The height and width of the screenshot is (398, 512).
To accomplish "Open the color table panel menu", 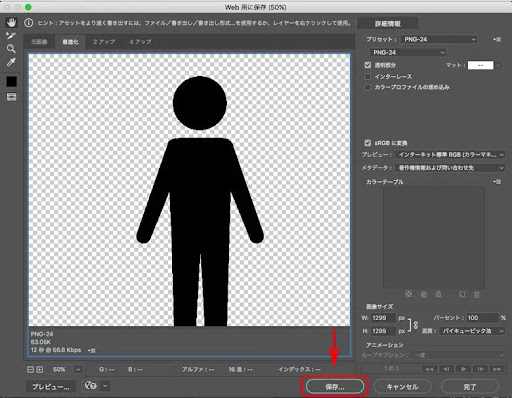I will pos(497,182).
